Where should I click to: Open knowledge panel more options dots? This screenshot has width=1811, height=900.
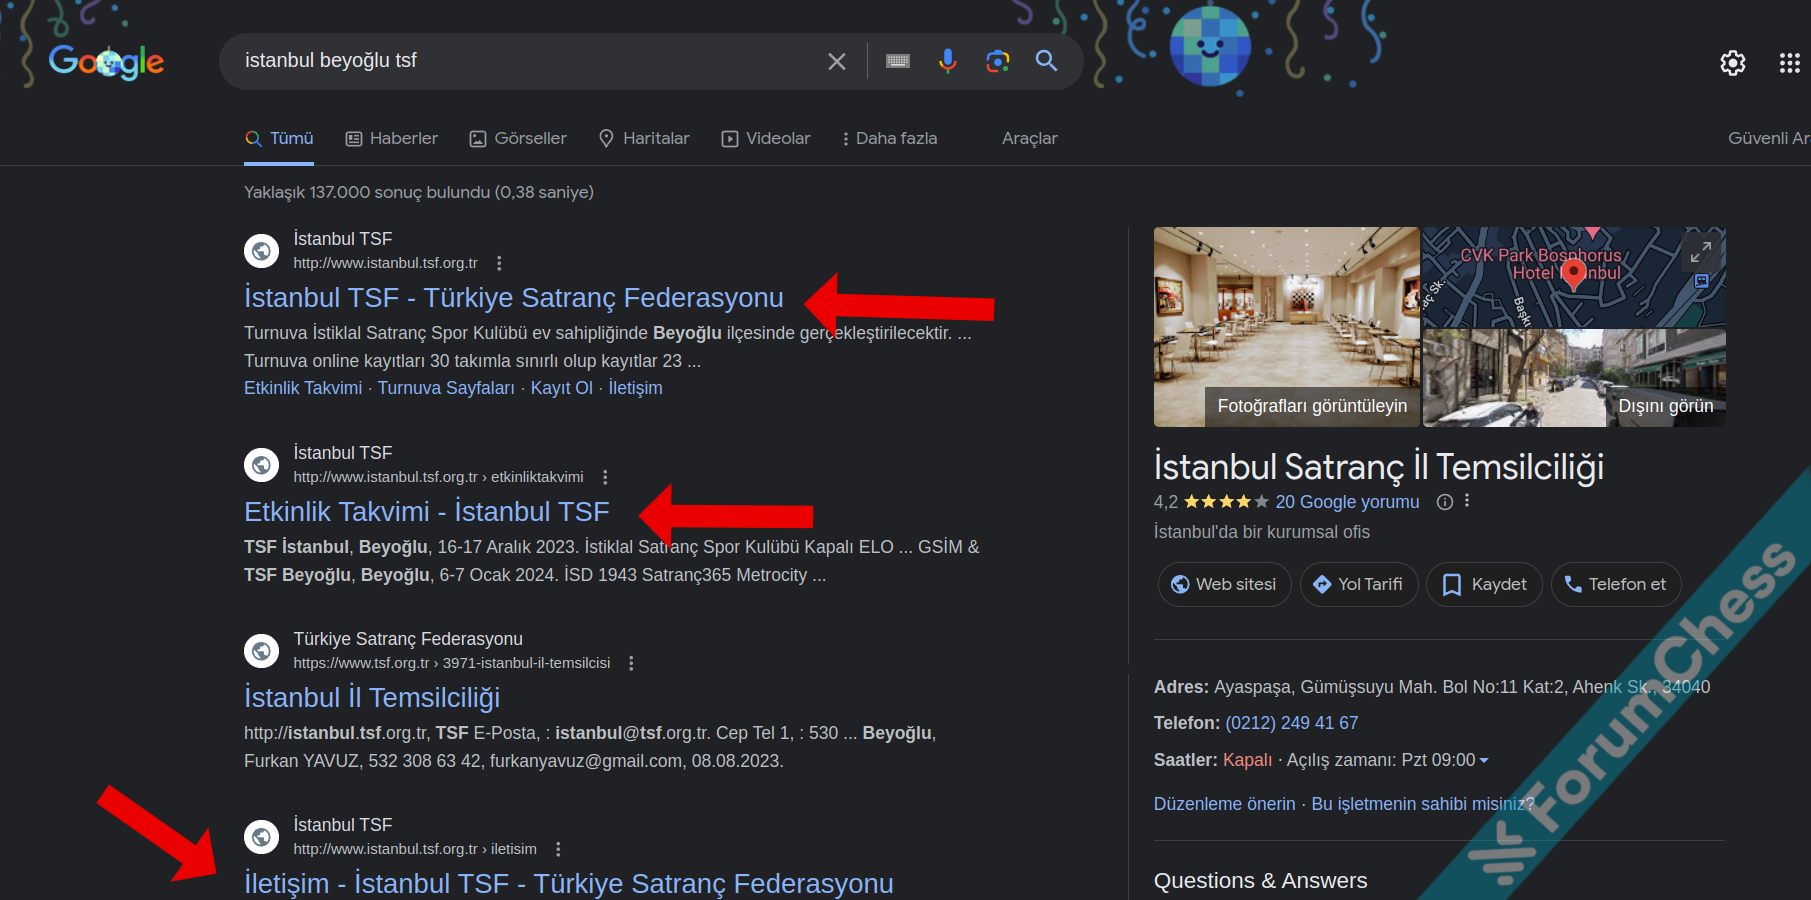tap(1467, 501)
